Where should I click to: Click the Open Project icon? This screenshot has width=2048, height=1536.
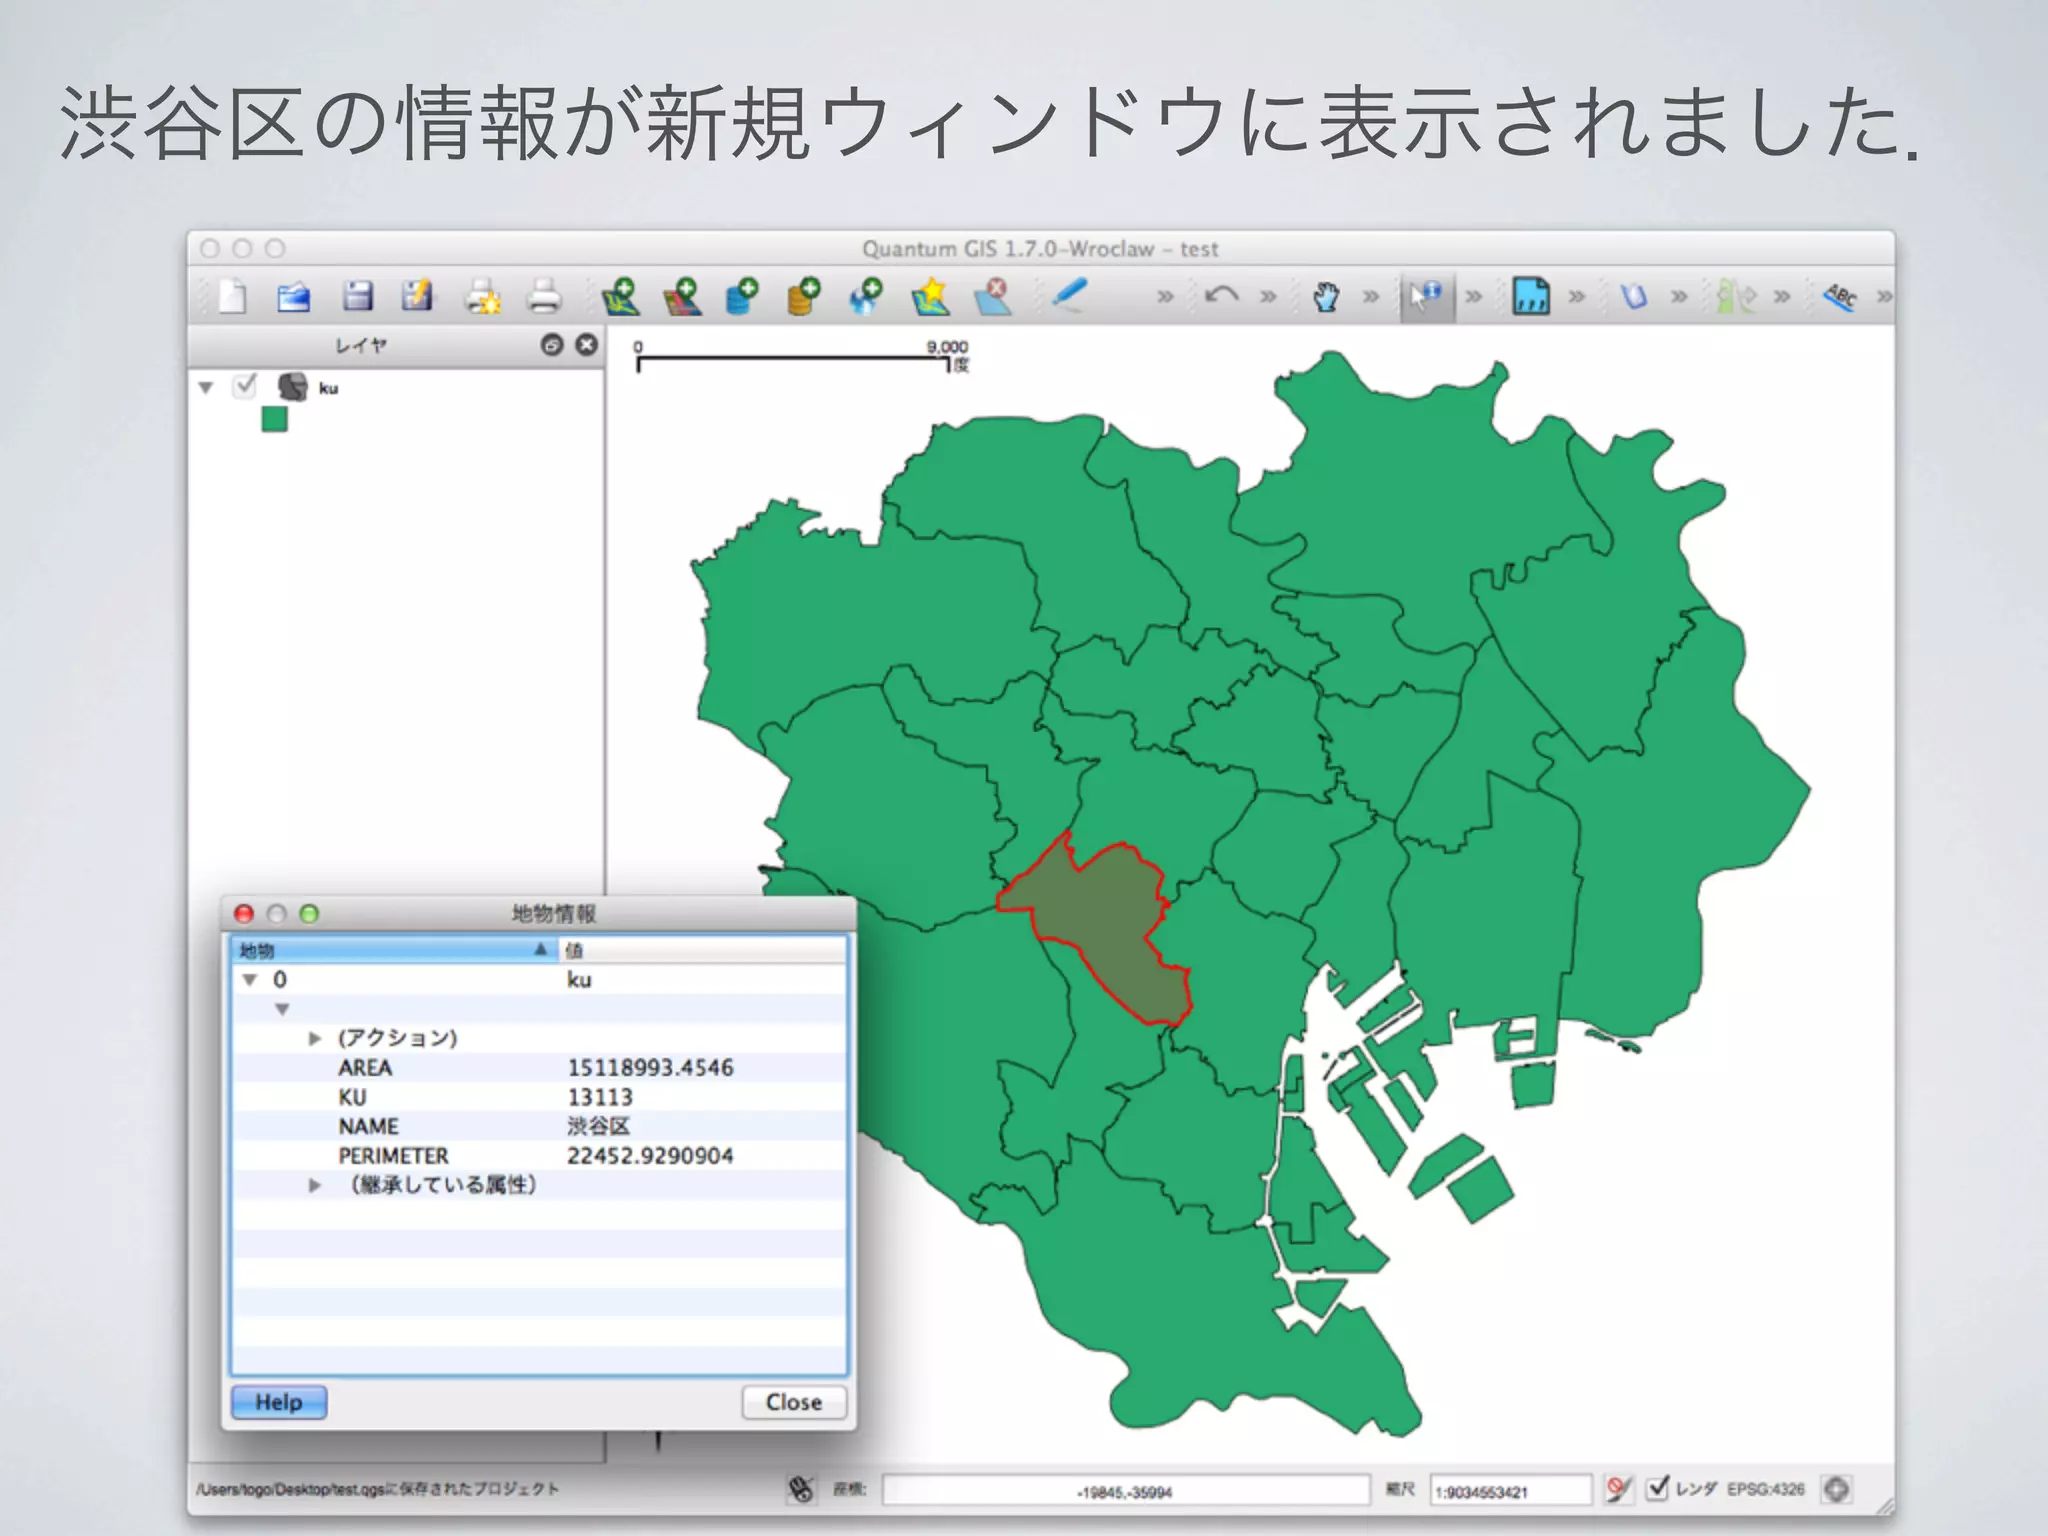click(293, 297)
